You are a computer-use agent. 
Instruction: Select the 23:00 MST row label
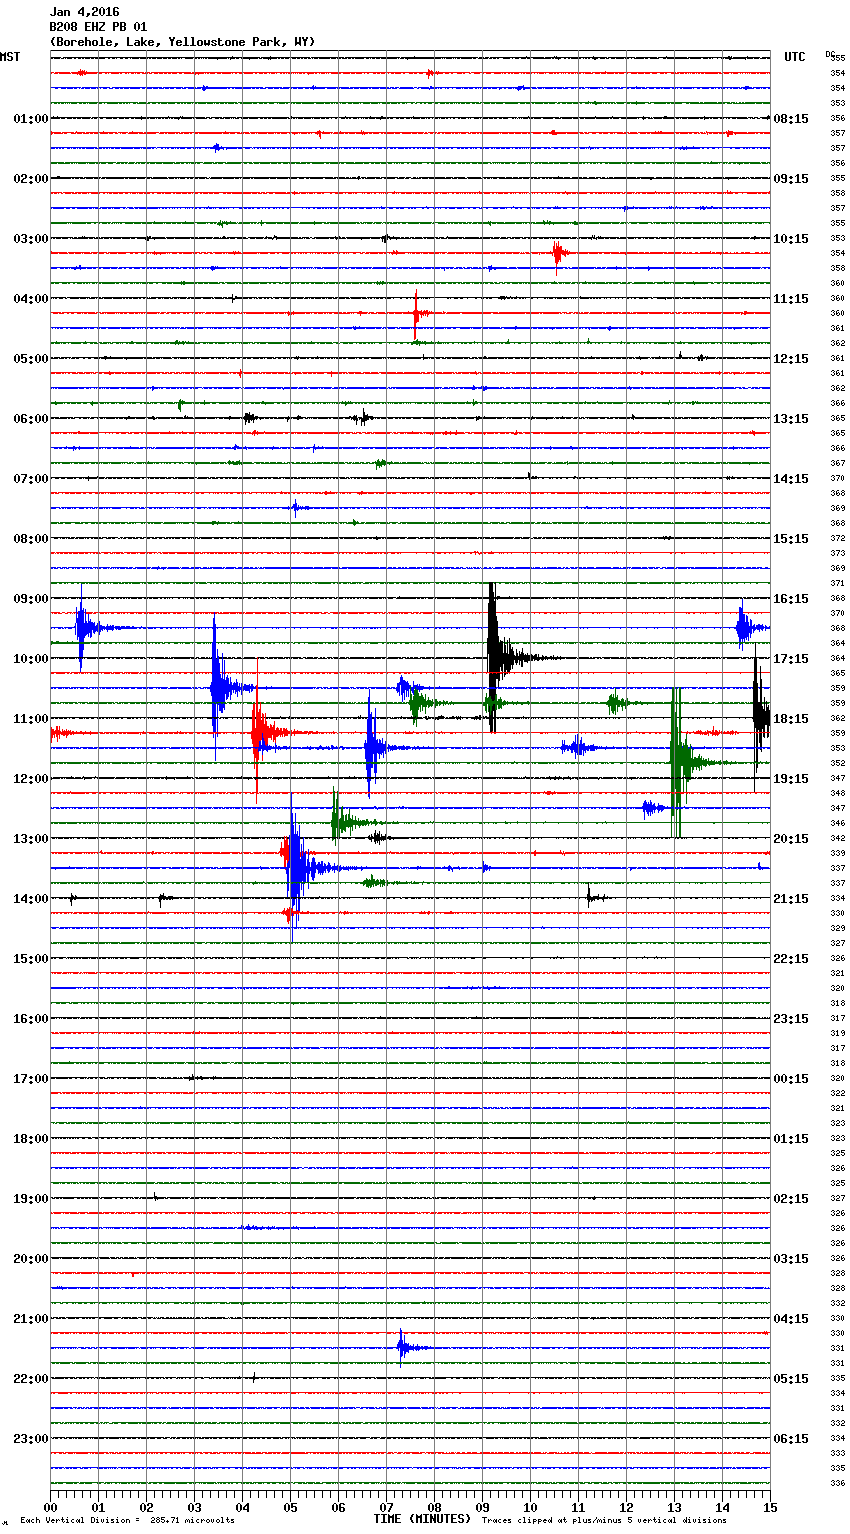(31, 1439)
